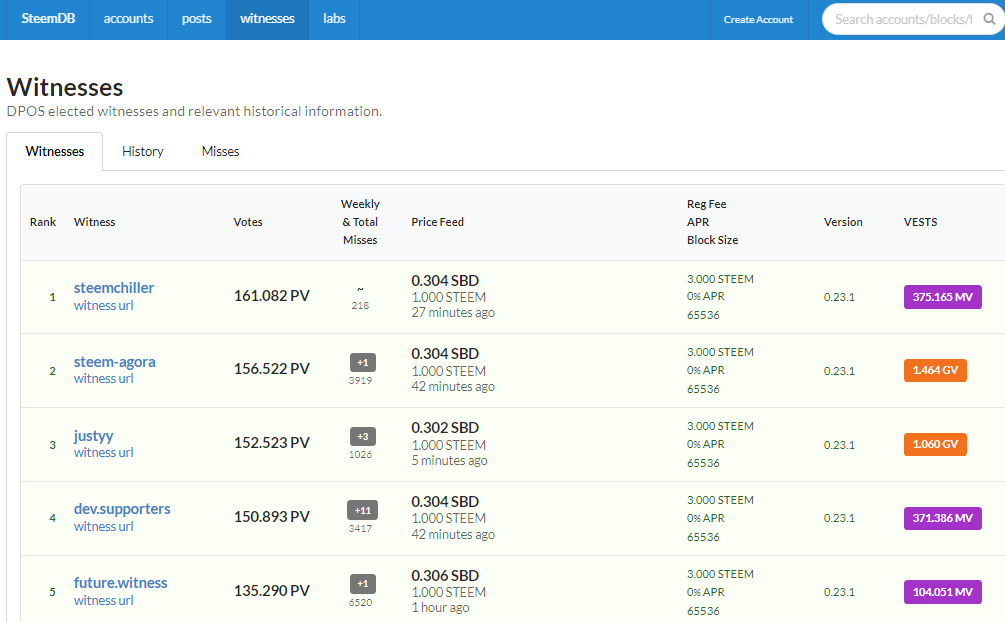
Task: Open witness url under dev.supporters
Action: pos(103,526)
